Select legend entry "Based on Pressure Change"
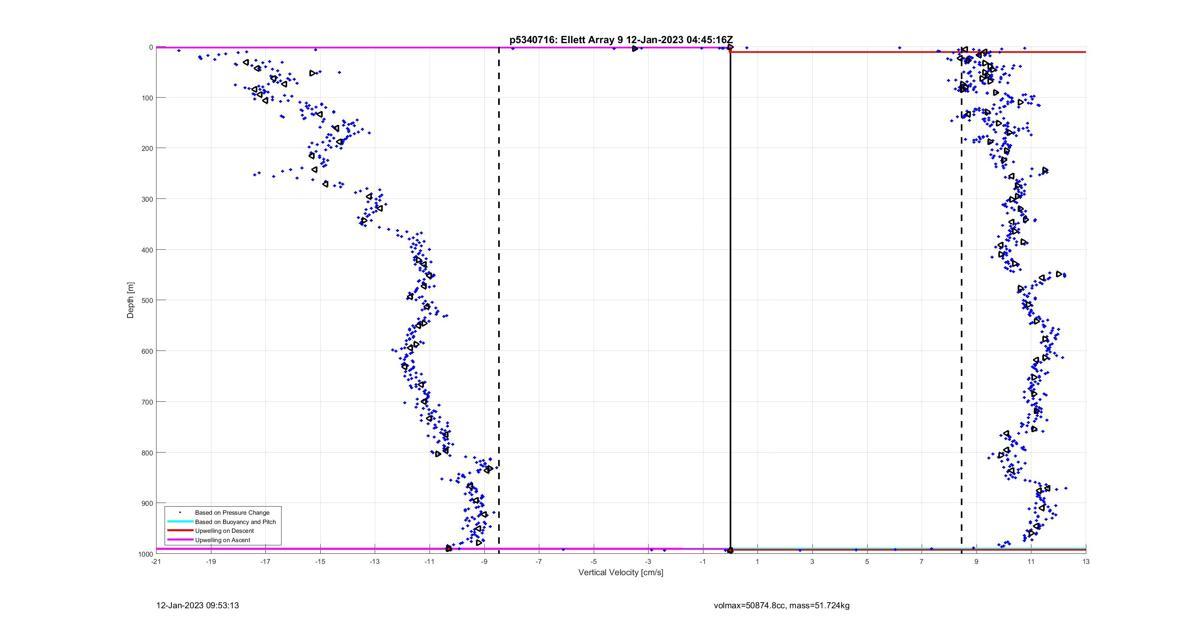 coord(232,513)
